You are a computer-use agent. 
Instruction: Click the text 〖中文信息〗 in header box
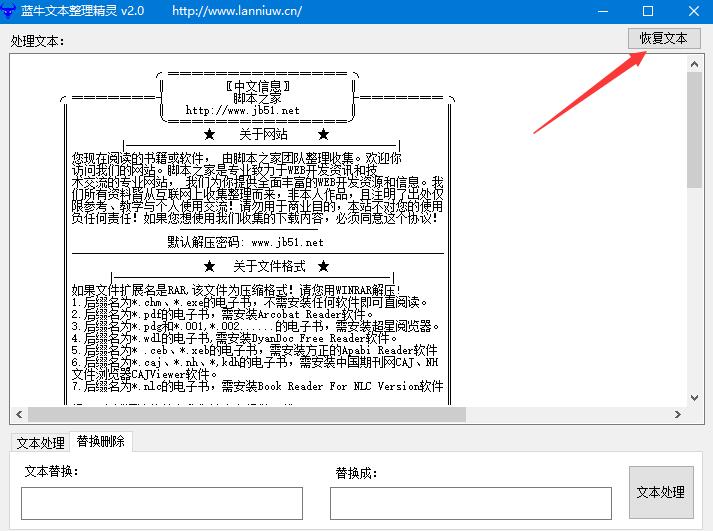pos(258,85)
